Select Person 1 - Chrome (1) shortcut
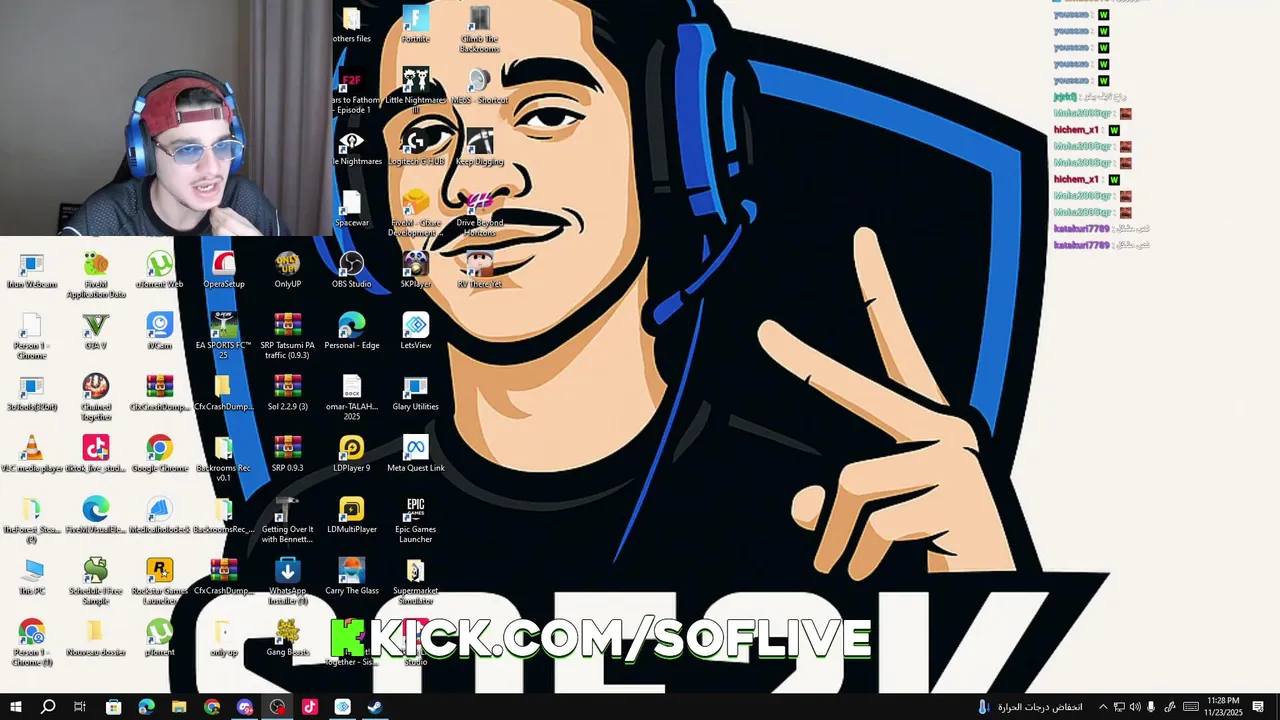Image resolution: width=1280 pixels, height=720 pixels. click(x=32, y=643)
